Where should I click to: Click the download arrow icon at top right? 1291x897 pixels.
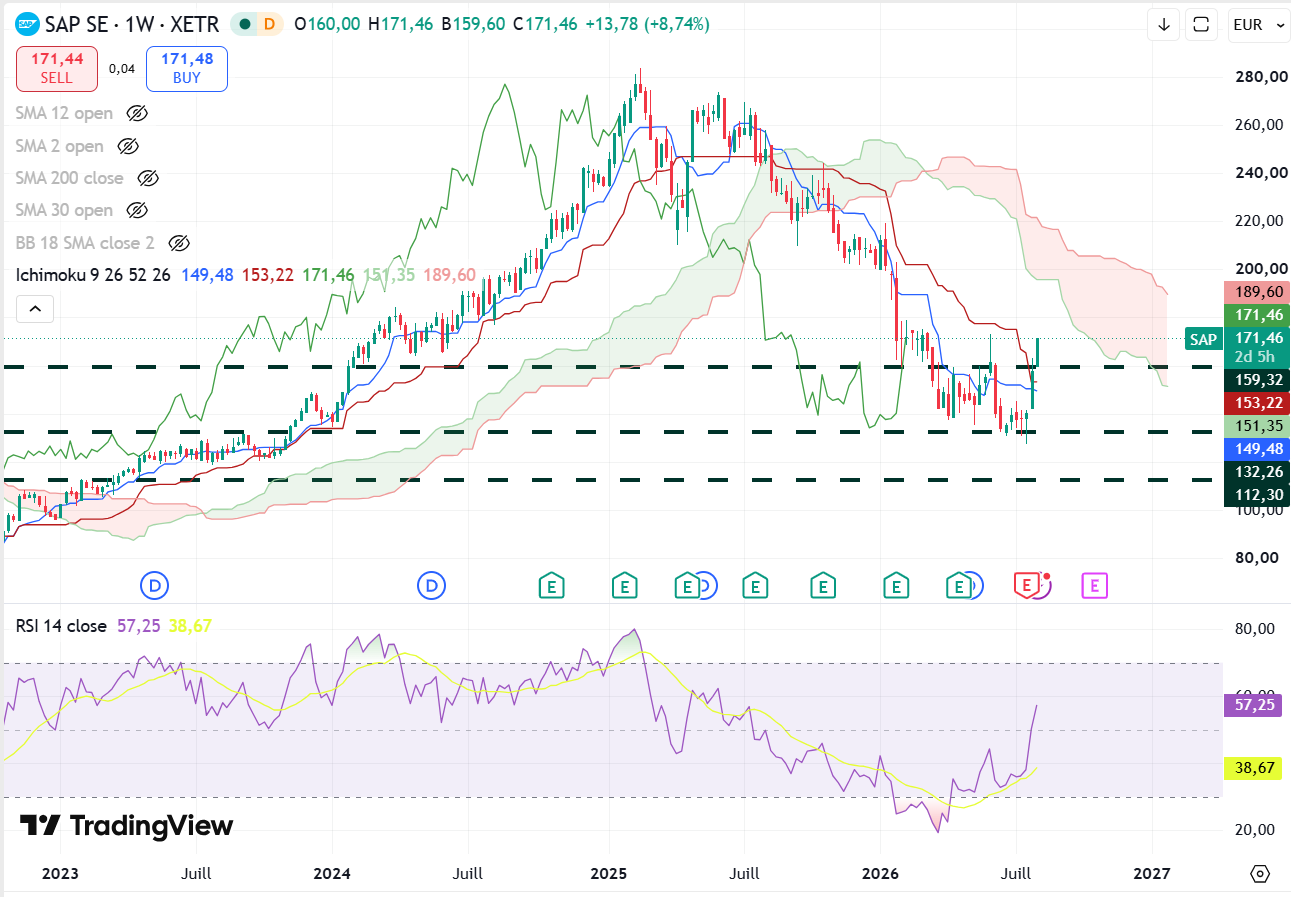1164,25
